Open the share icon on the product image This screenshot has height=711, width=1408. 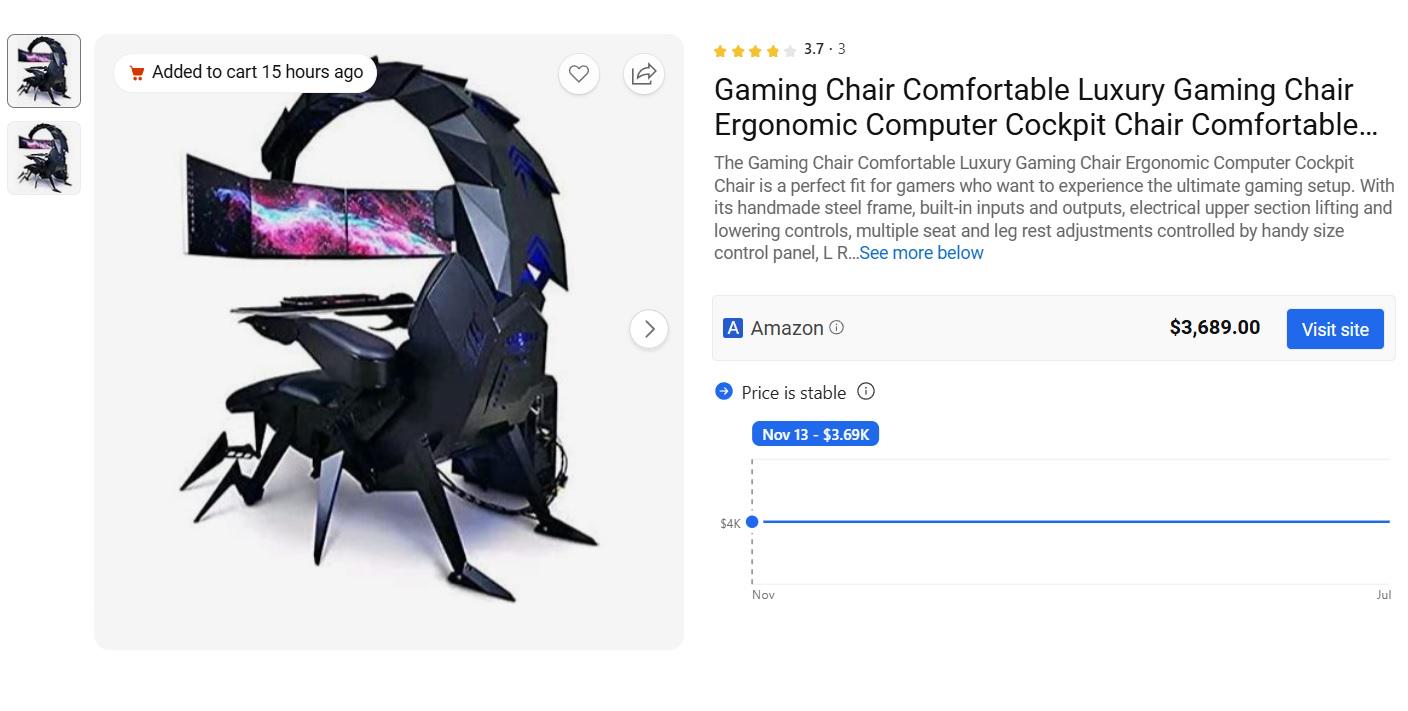pyautogui.click(x=644, y=74)
